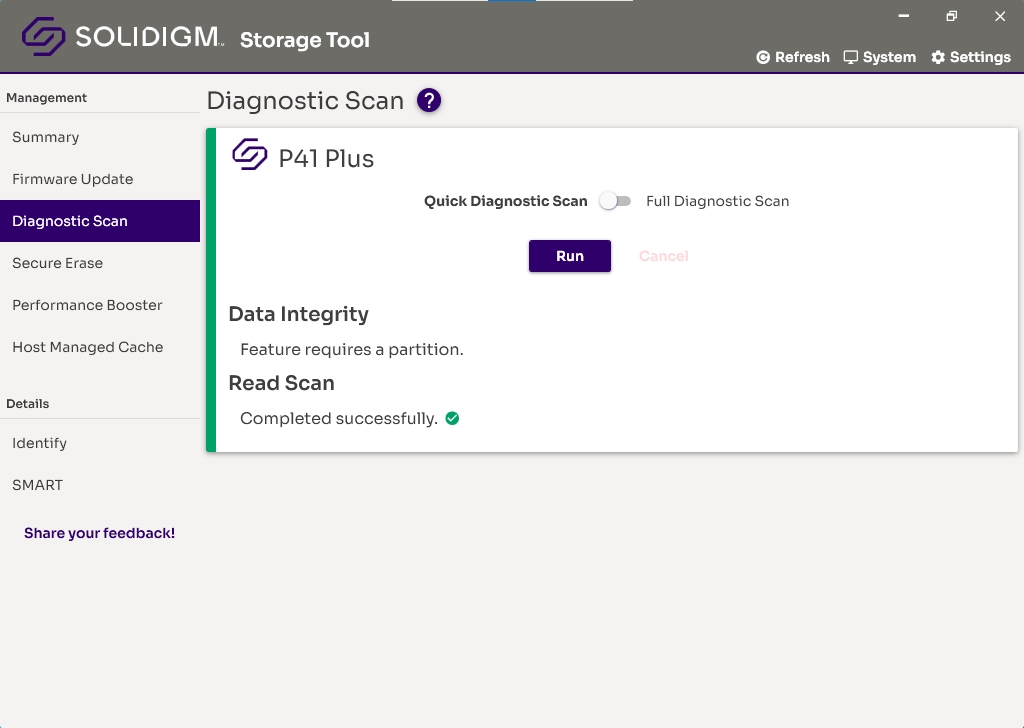Click the 'Completed successfully.' status text
1024x728 pixels.
click(x=339, y=419)
